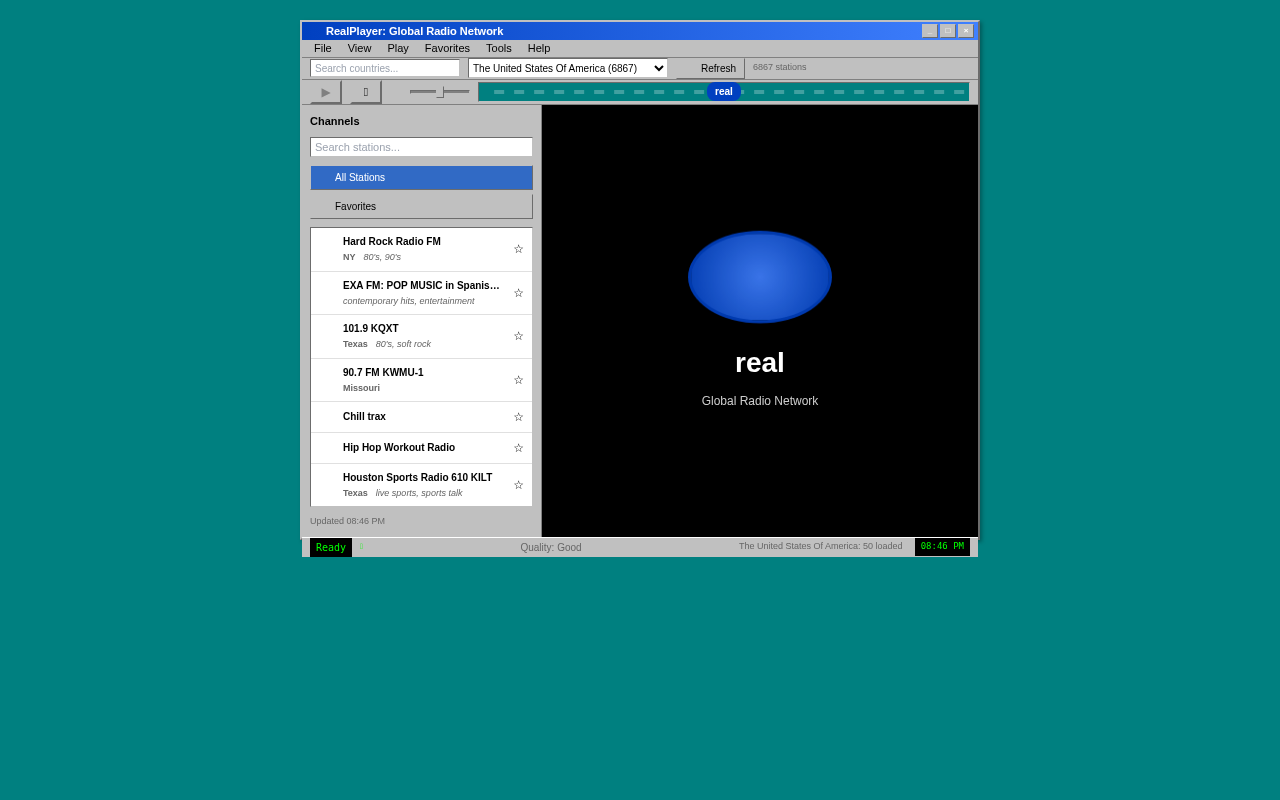Click the real logo badge in the toolbar
Image resolution: width=1280 pixels, height=800 pixels.
click(x=723, y=92)
